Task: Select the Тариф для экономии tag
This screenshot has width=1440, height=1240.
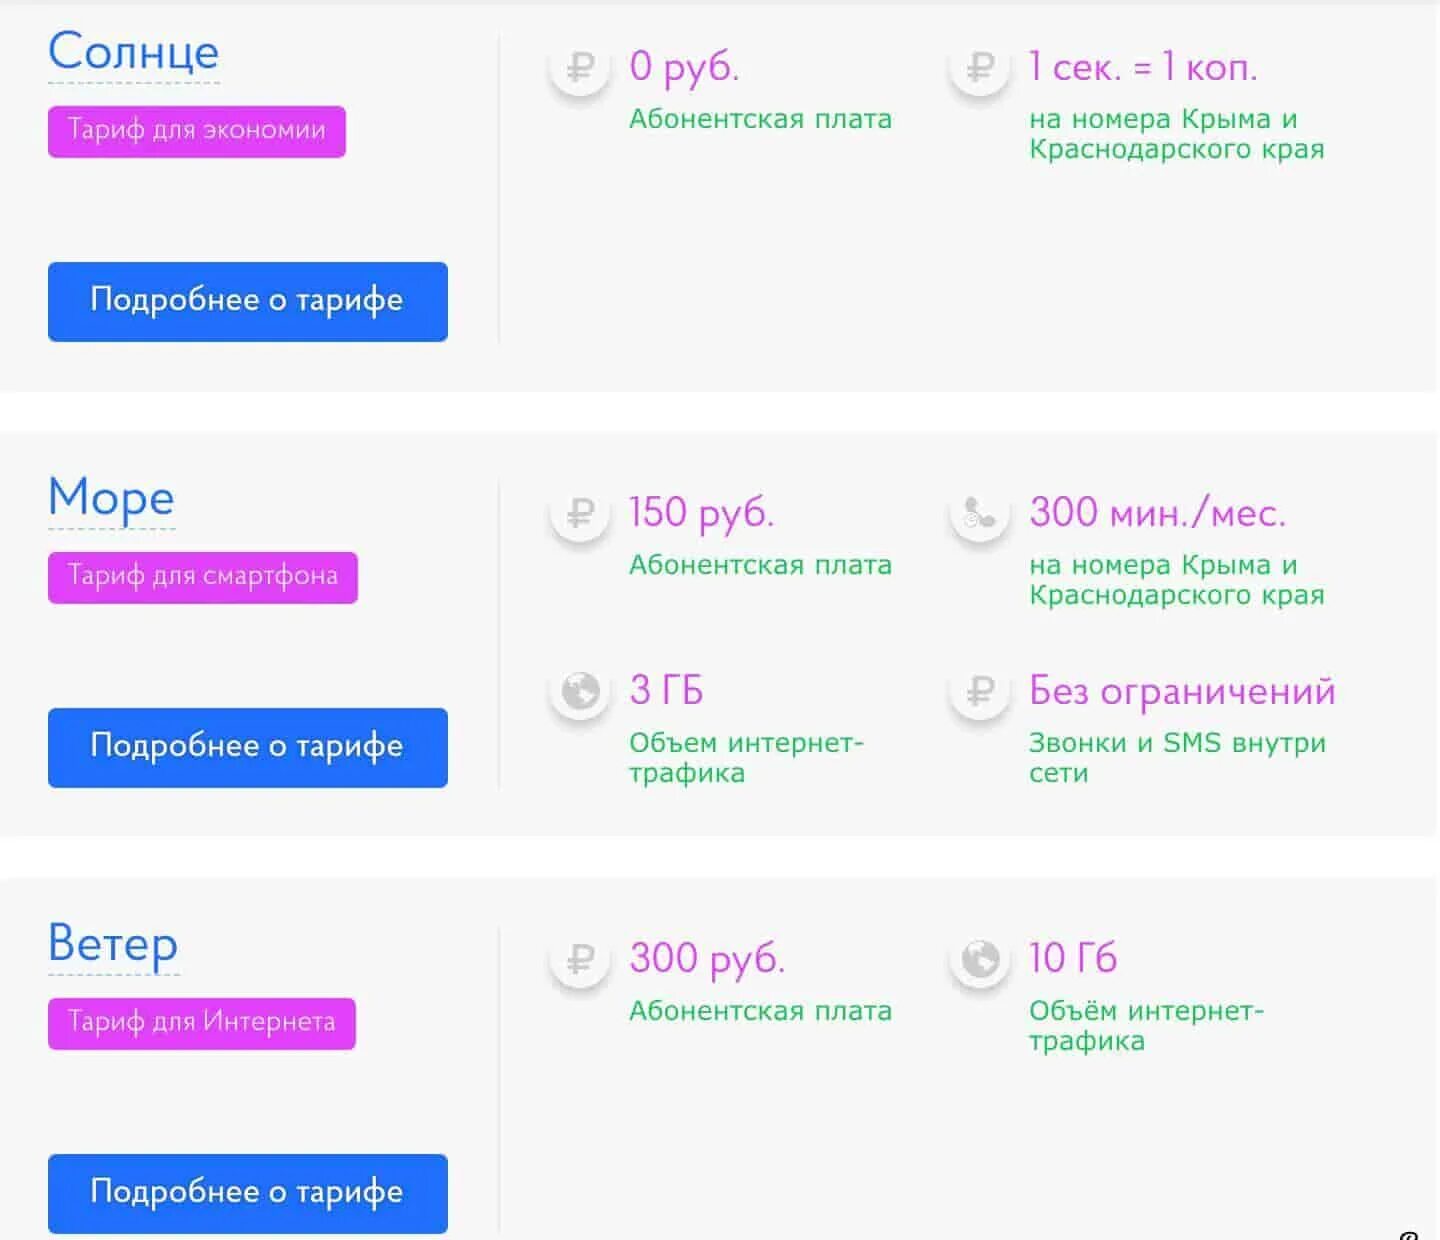Action: click(x=197, y=131)
